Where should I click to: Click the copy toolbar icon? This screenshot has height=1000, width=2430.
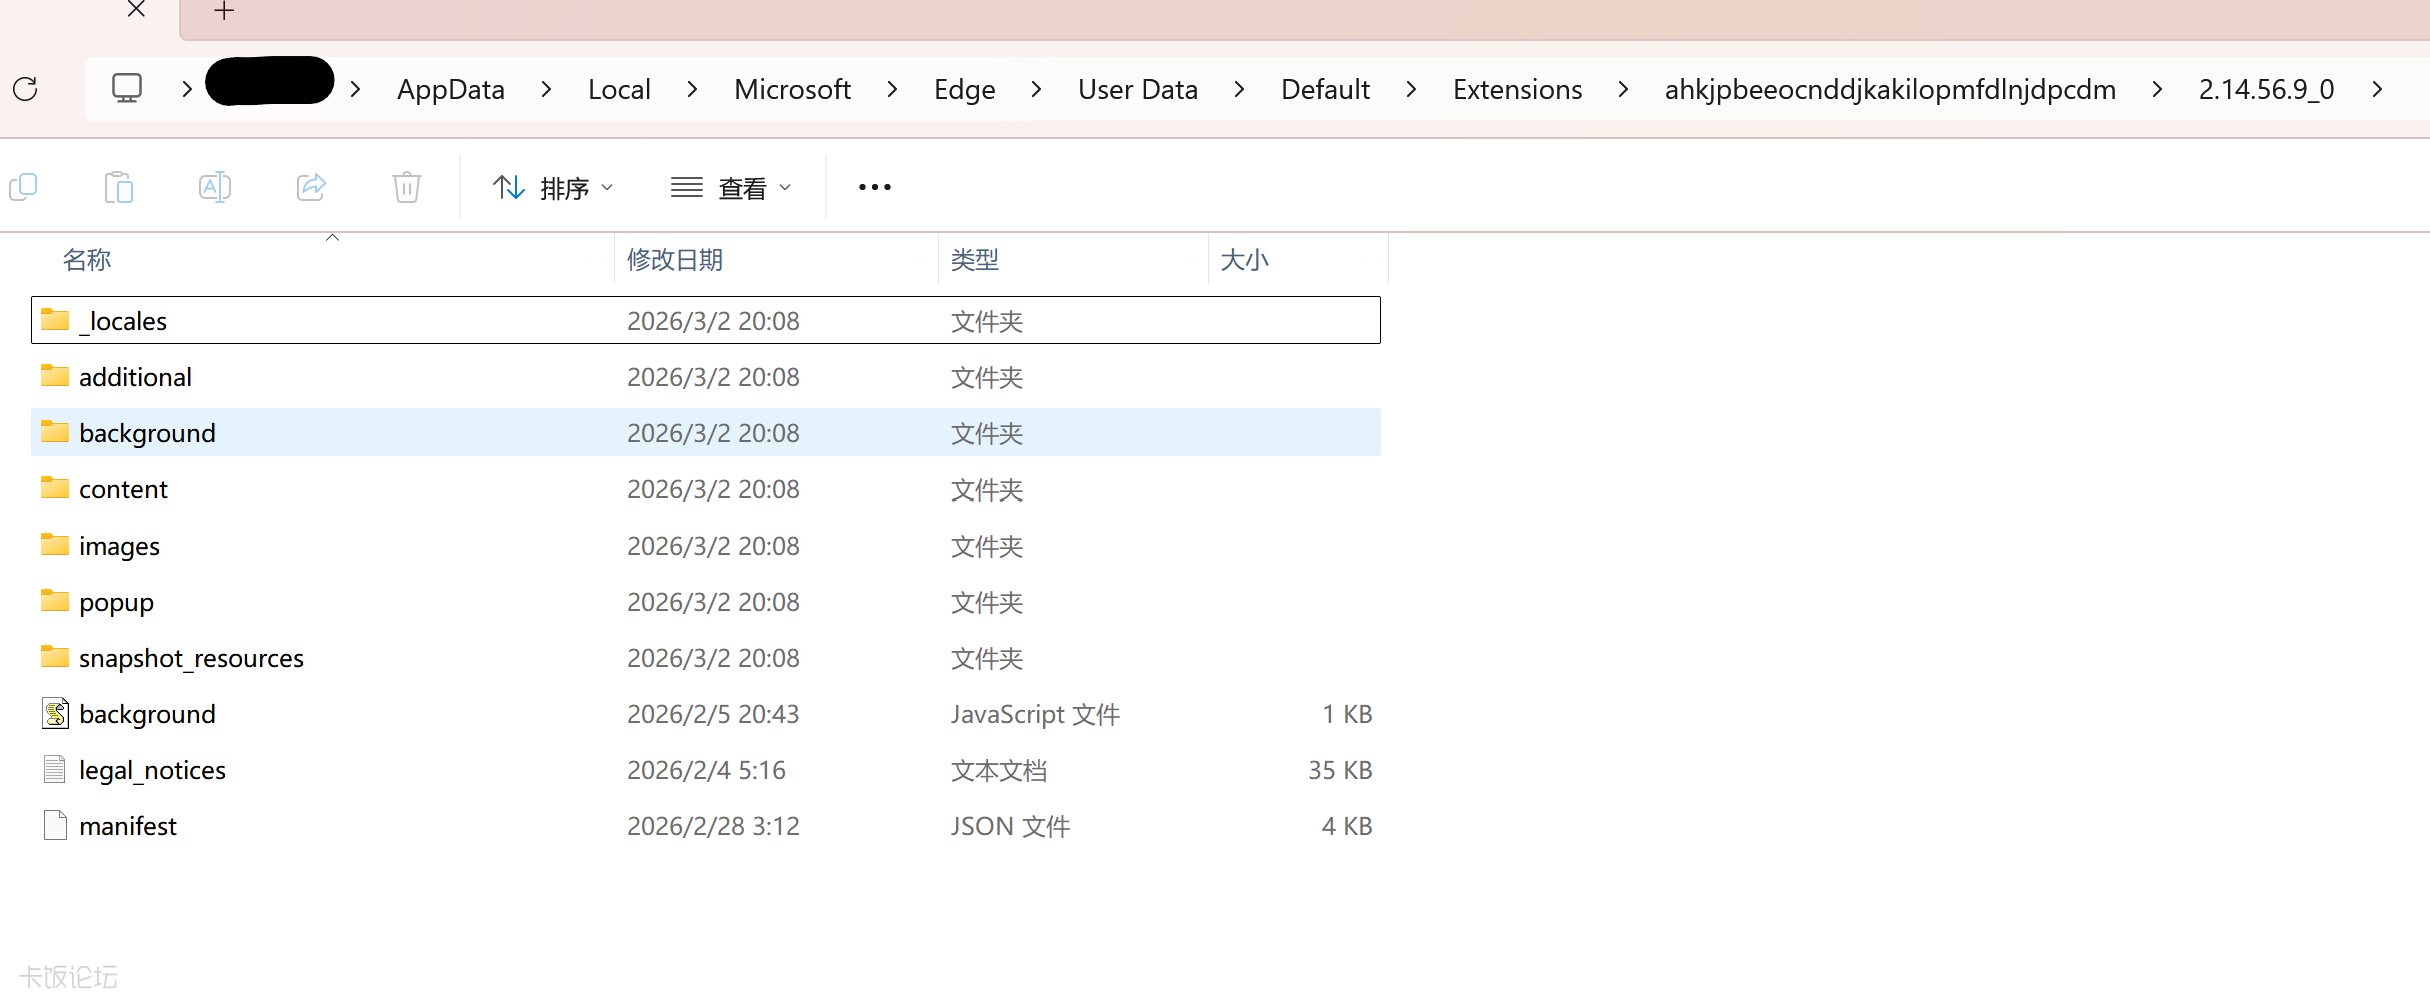pyautogui.click(x=23, y=187)
